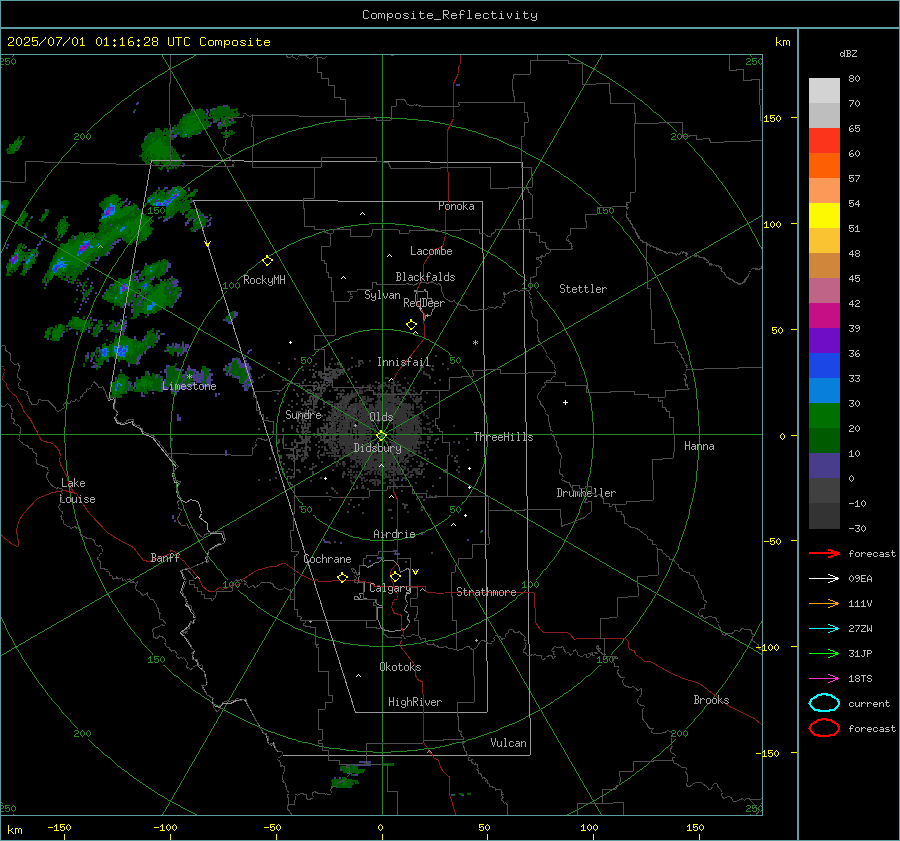Click the red swatch between 65 and 60
The width and height of the screenshot is (900, 841).
click(x=824, y=141)
